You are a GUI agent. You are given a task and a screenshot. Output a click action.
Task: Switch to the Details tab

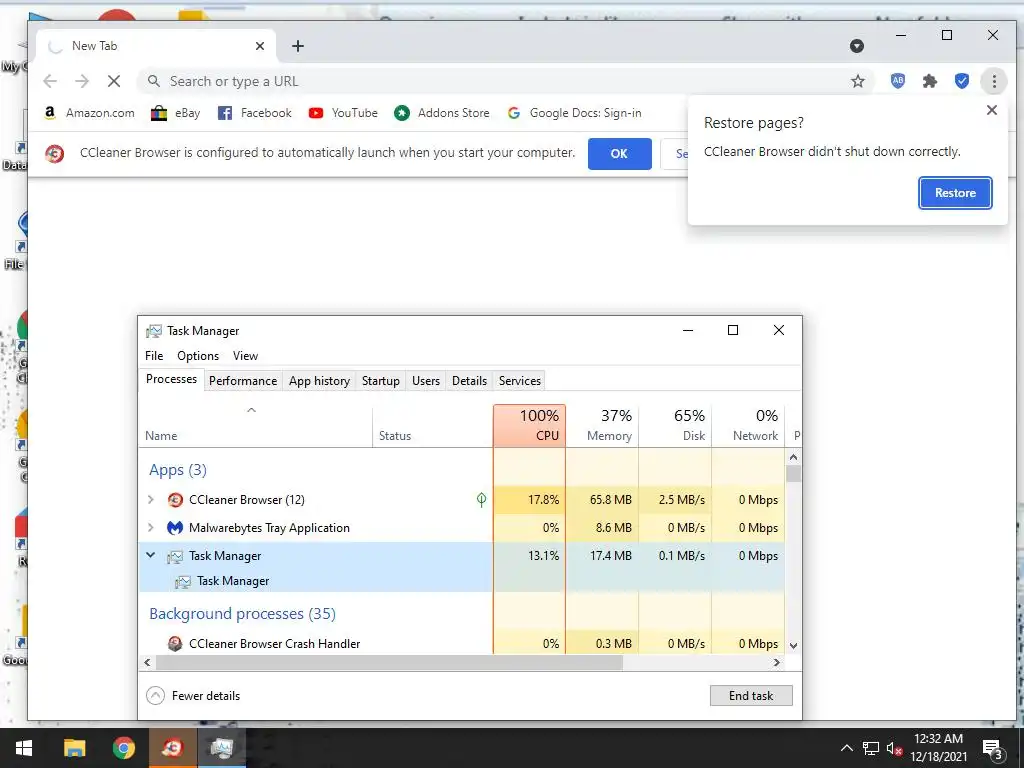[x=470, y=381]
